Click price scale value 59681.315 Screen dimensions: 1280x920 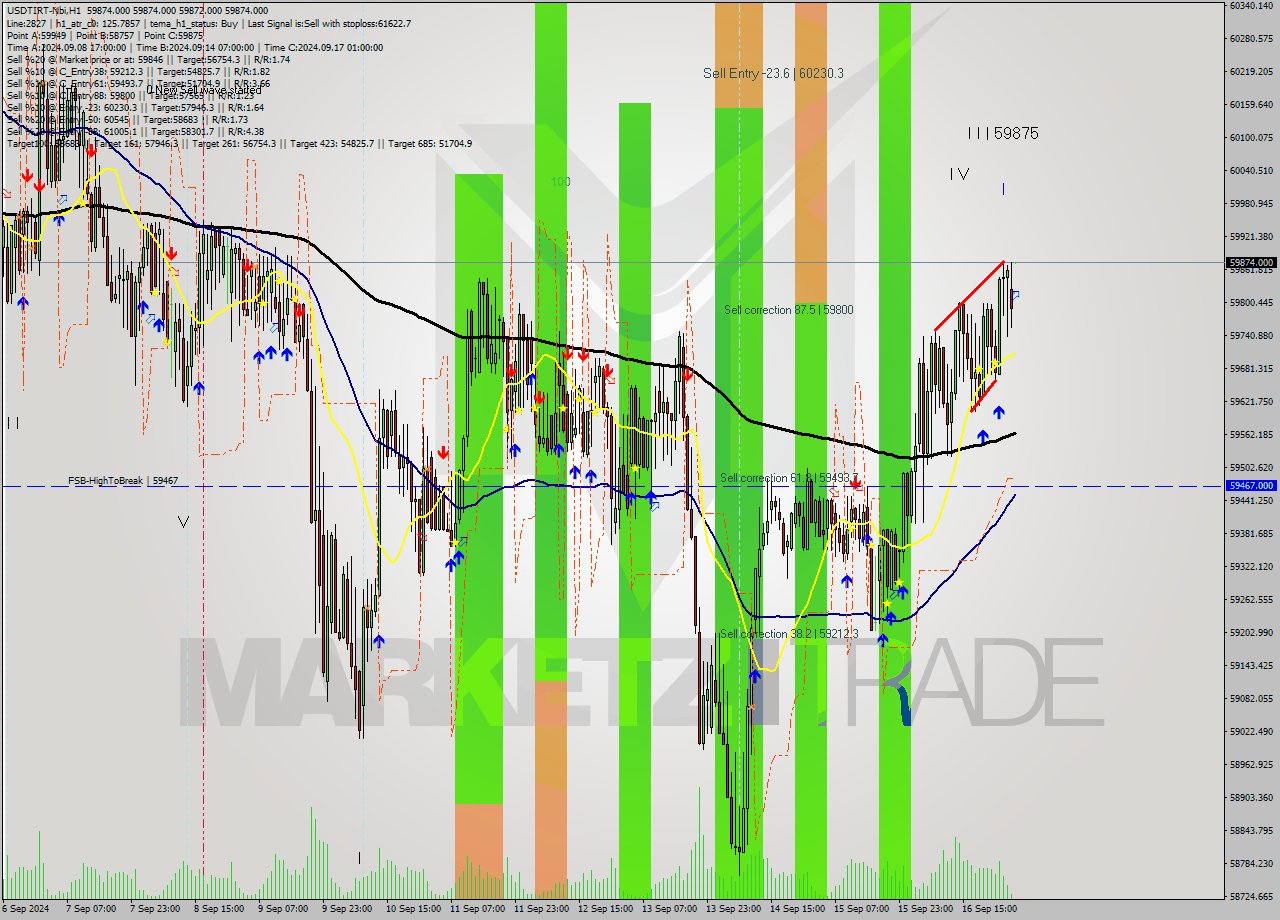[1252, 368]
